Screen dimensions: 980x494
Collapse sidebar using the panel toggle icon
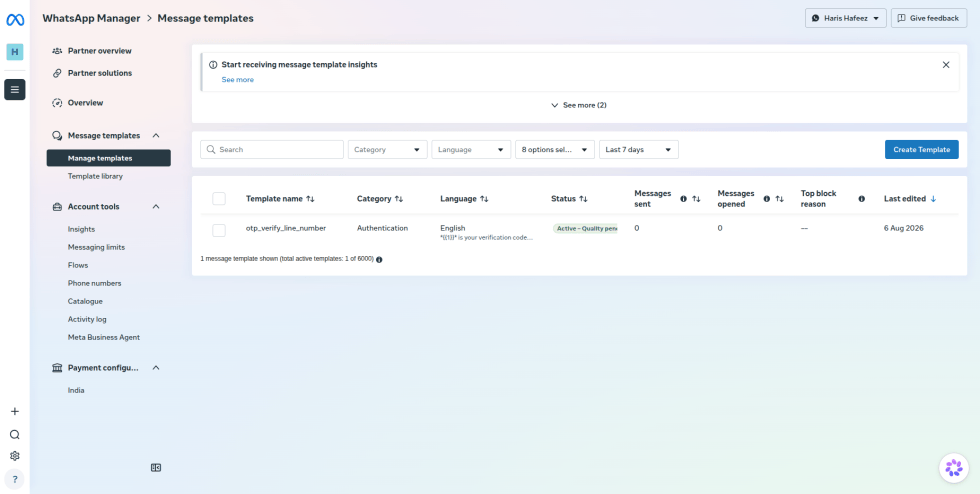156,467
